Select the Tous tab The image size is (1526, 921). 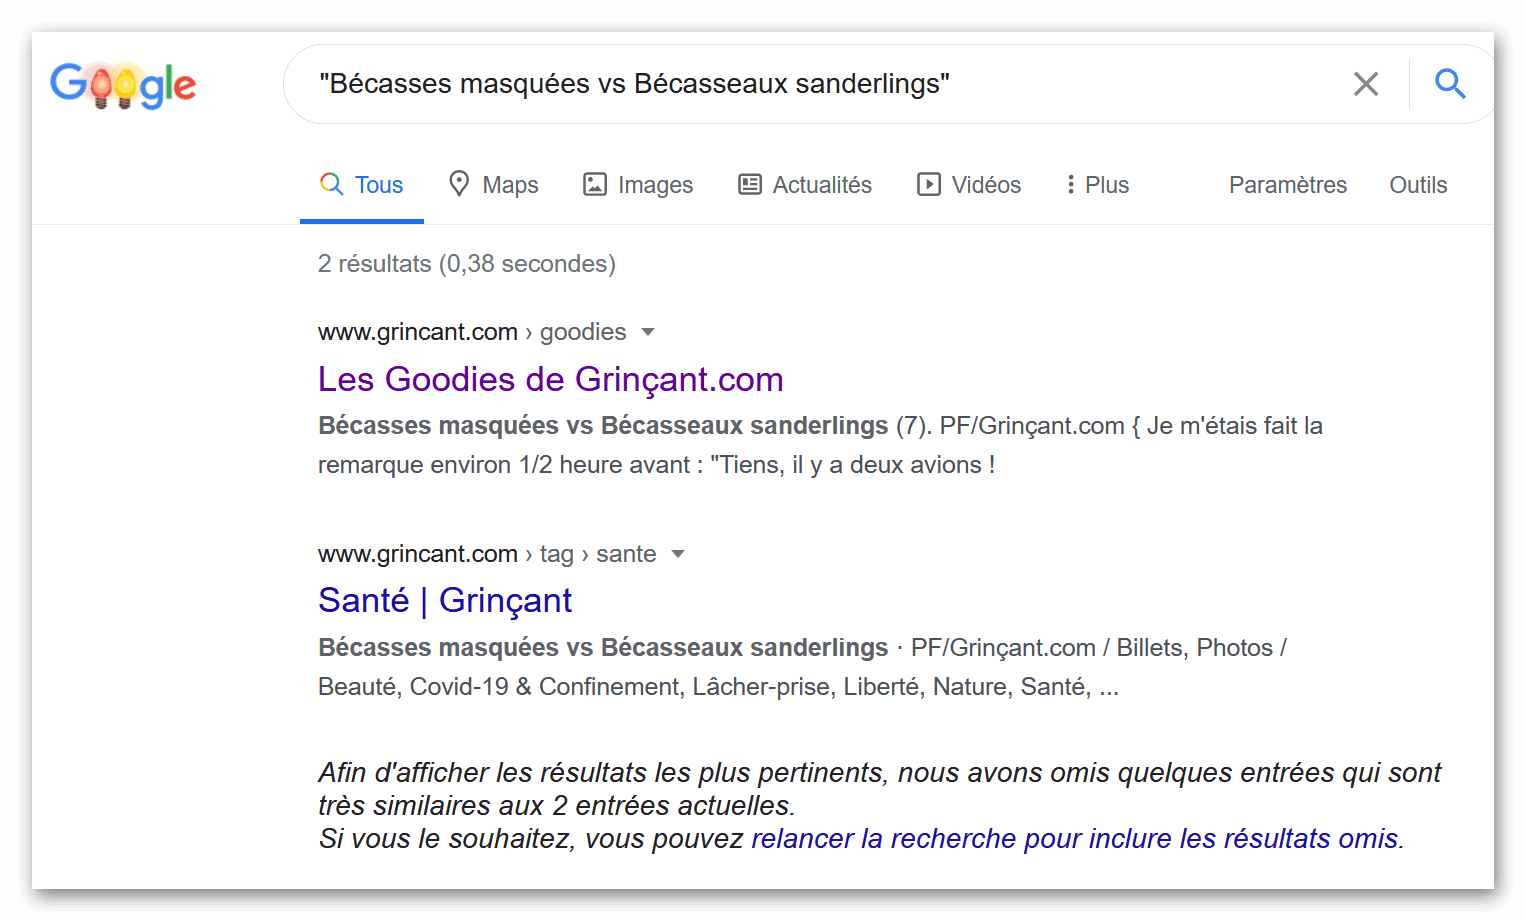coord(361,185)
